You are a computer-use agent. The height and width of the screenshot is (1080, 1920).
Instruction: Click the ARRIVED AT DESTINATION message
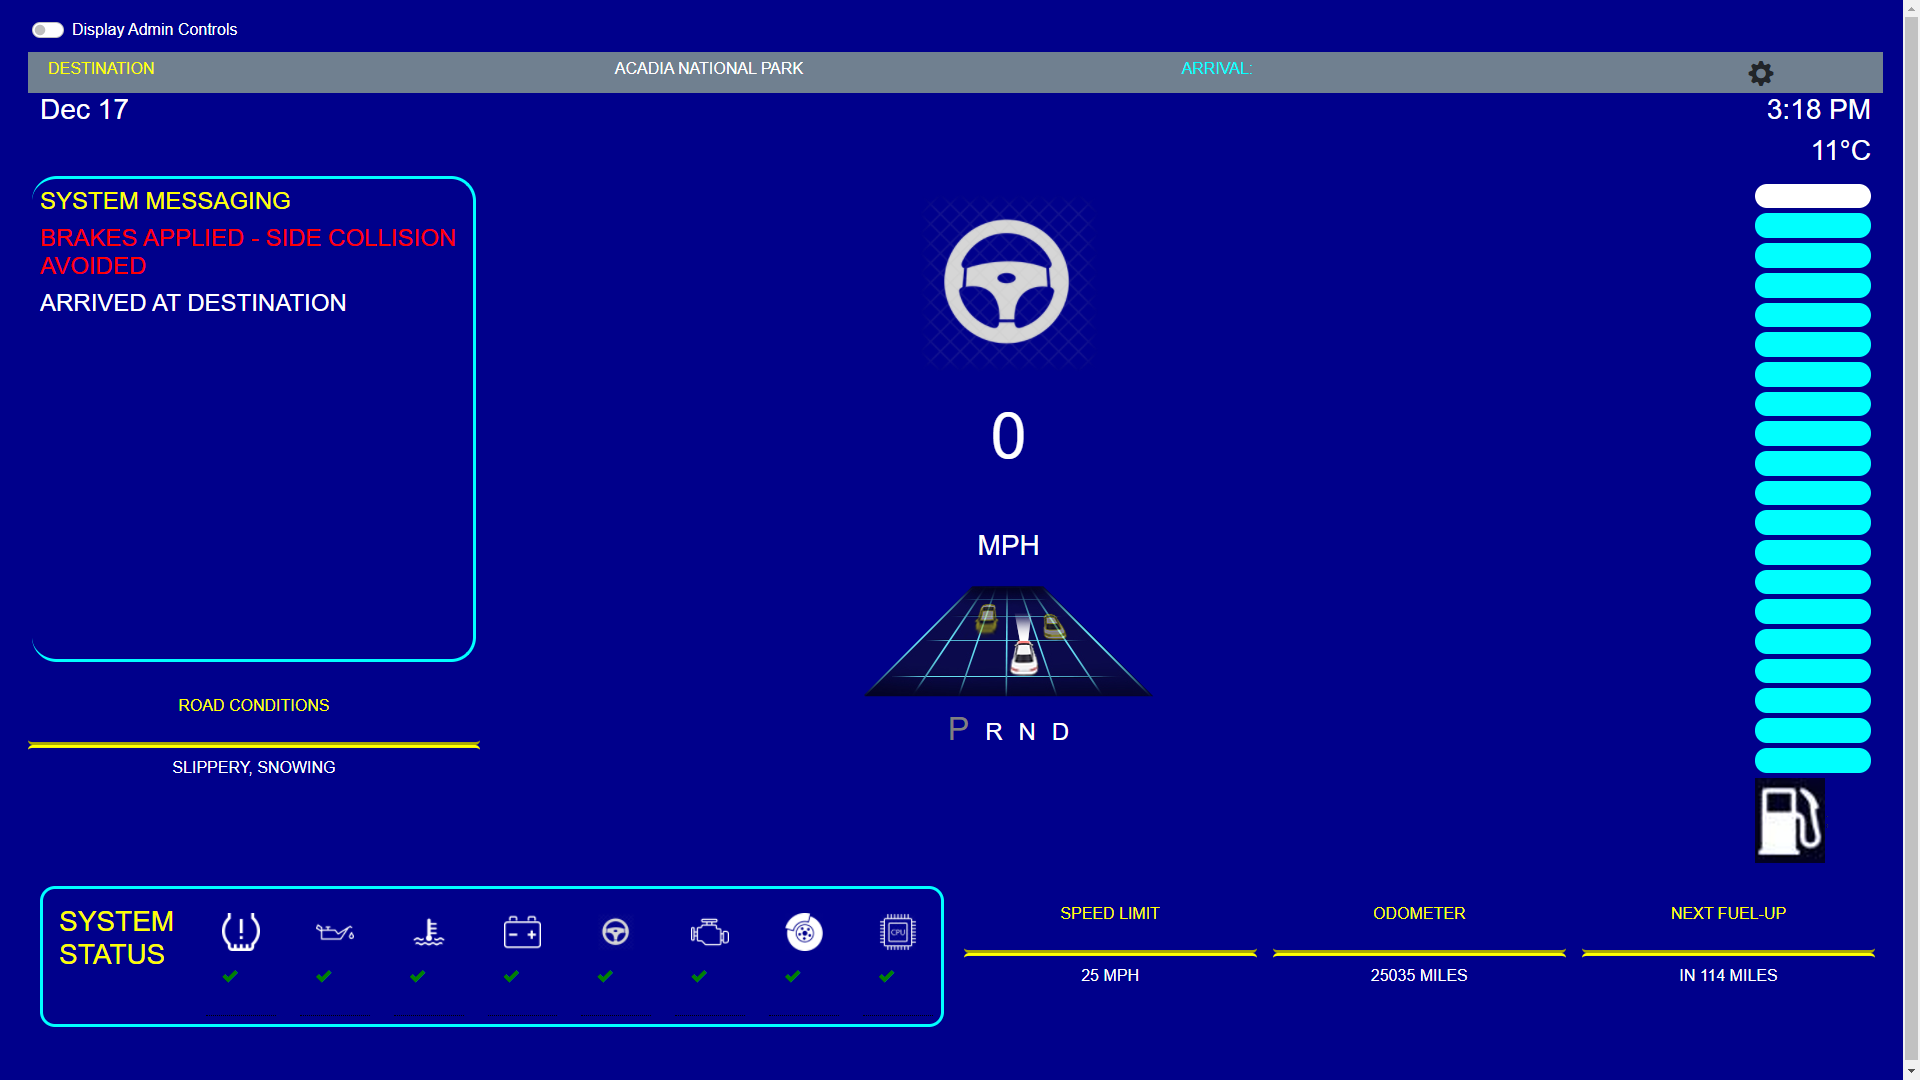pyautogui.click(x=193, y=303)
